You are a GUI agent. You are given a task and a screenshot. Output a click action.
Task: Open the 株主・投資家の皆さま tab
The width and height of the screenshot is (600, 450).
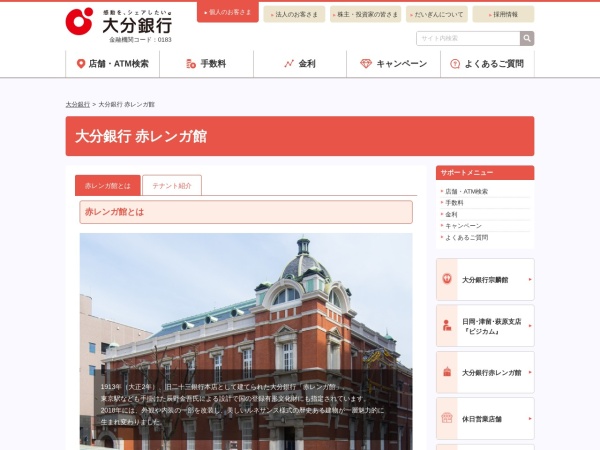(x=365, y=15)
